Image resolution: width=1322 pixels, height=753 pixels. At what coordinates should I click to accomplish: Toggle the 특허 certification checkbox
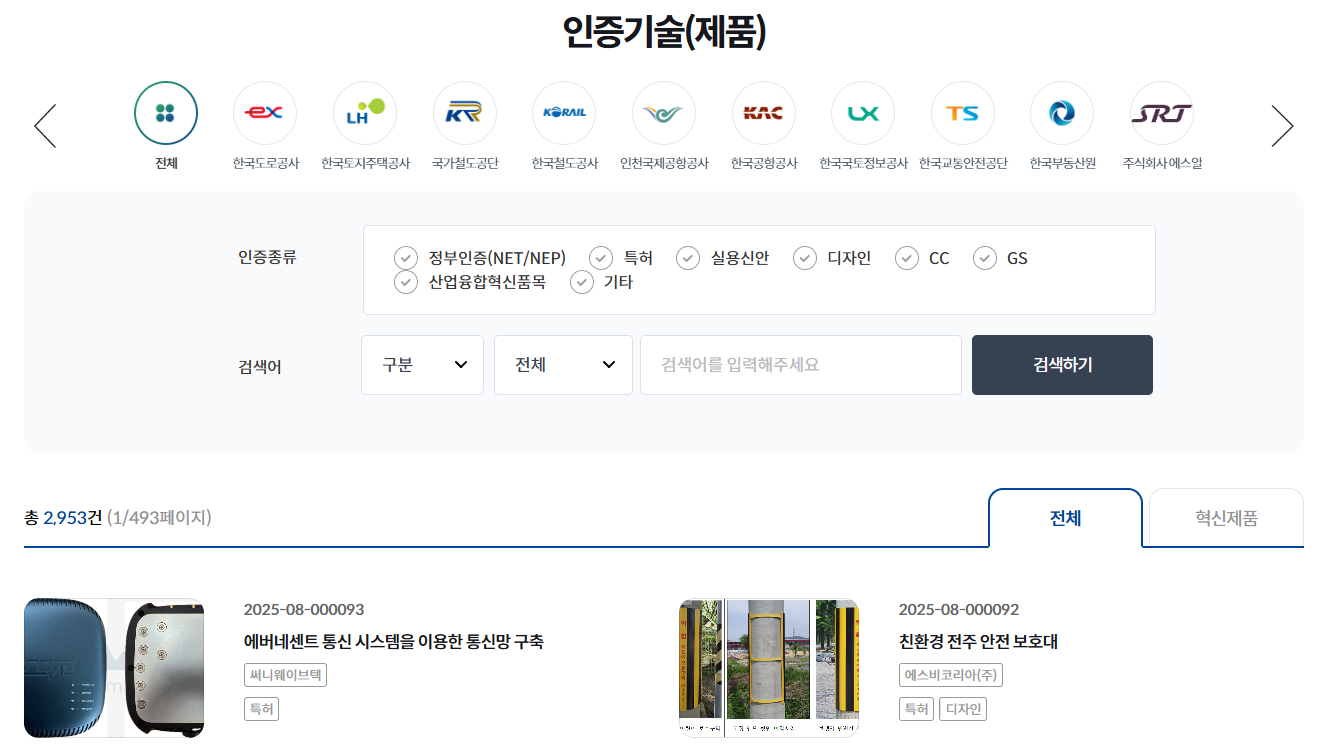[600, 258]
